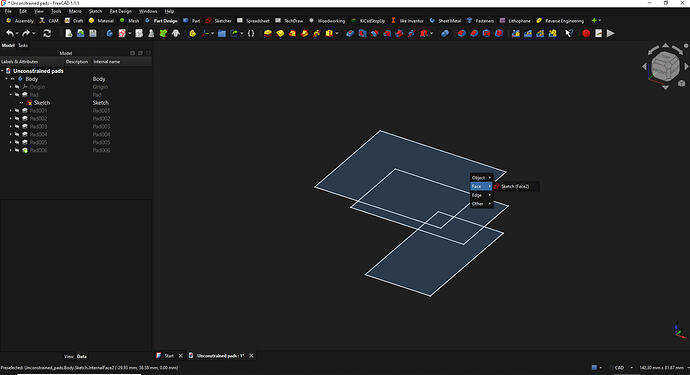Image resolution: width=690 pixels, height=375 pixels.
Task: Click the What's This help cursor icon
Action: pos(569,33)
